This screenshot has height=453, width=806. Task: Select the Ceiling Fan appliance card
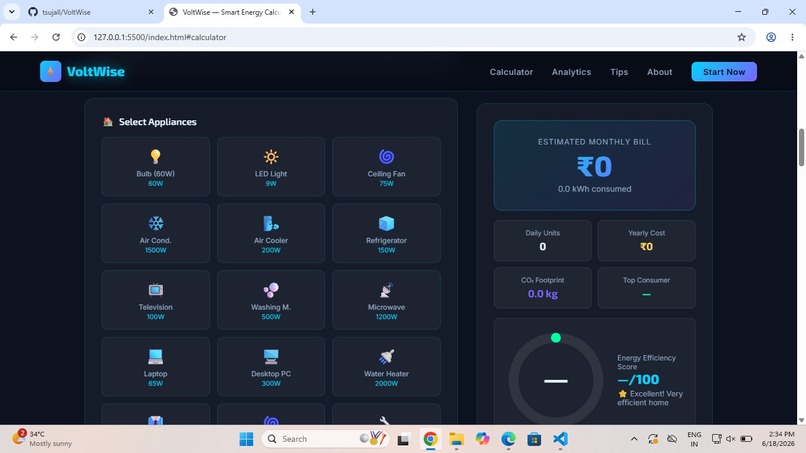pyautogui.click(x=386, y=167)
